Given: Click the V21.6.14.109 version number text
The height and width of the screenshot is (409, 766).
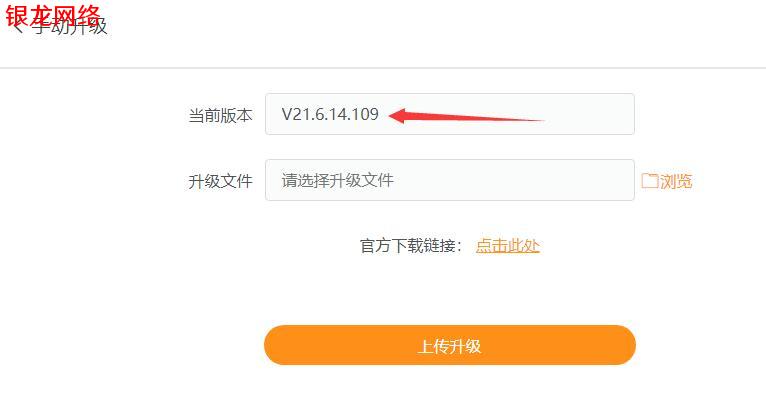Looking at the screenshot, I should pos(330,114).
